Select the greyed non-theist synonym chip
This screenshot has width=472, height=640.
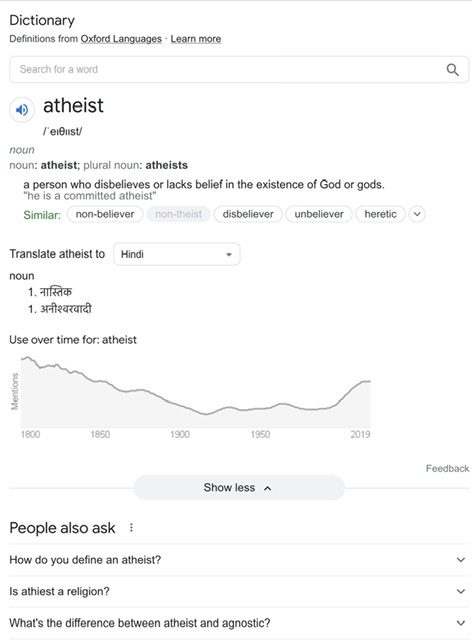[x=178, y=214]
